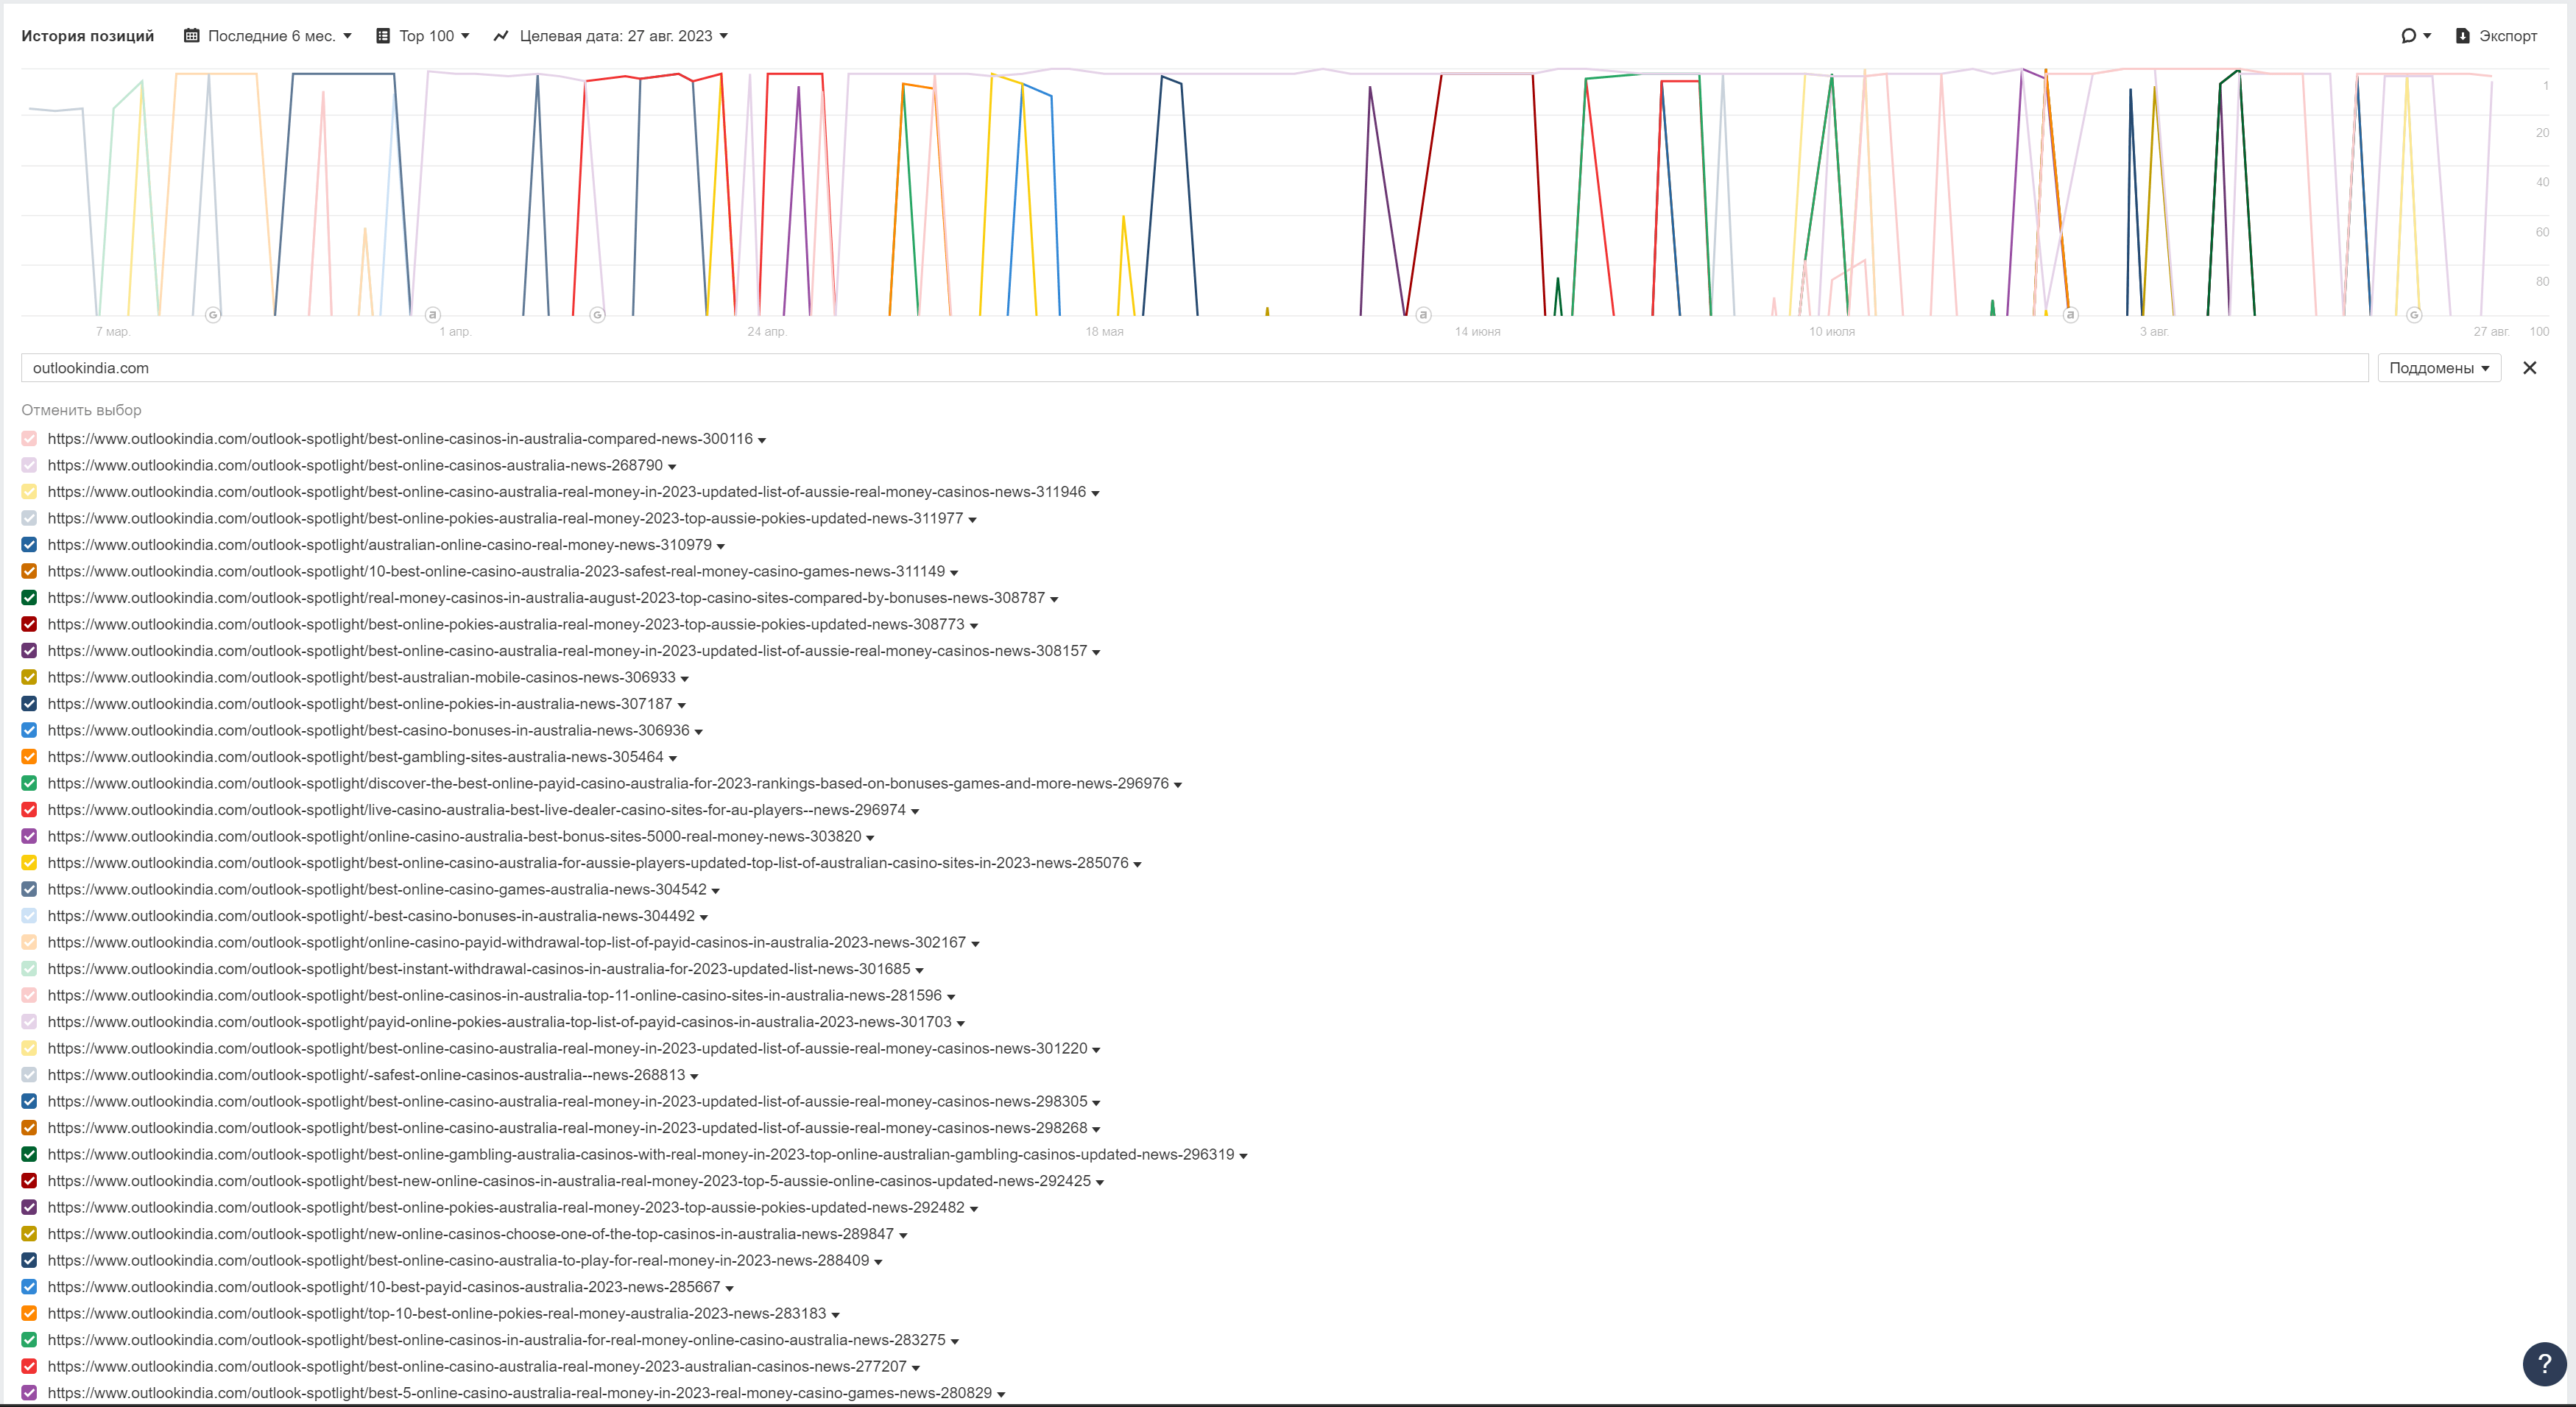Image resolution: width=2576 pixels, height=1407 pixels.
Task: Click the Google update marker near 7 мар.
Action: pyautogui.click(x=213, y=315)
